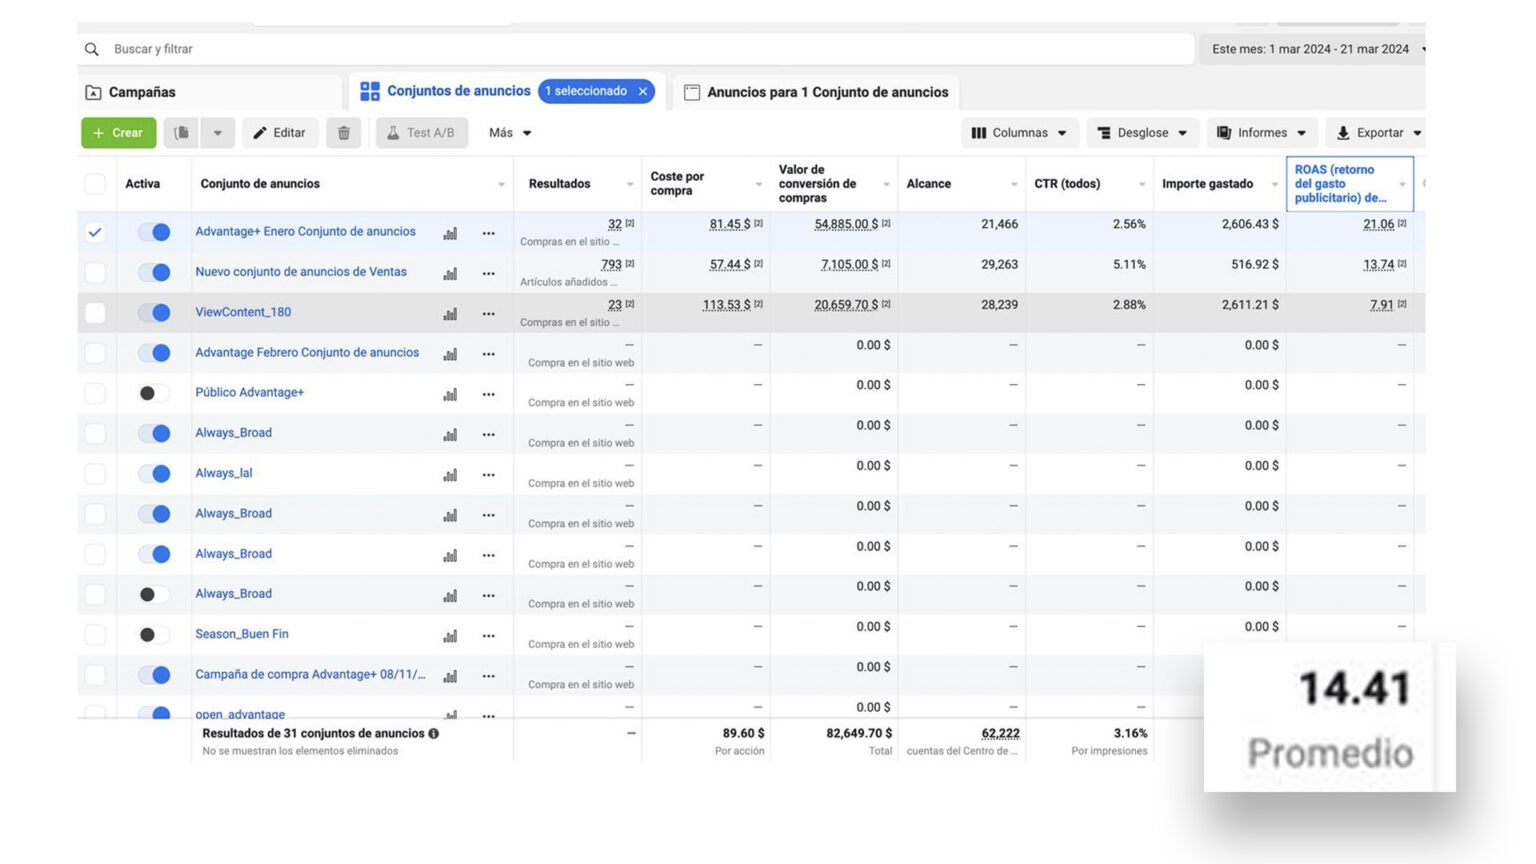Image resolution: width=1536 pixels, height=864 pixels.
Task: Open more options for Always_lal
Action: tap(488, 475)
